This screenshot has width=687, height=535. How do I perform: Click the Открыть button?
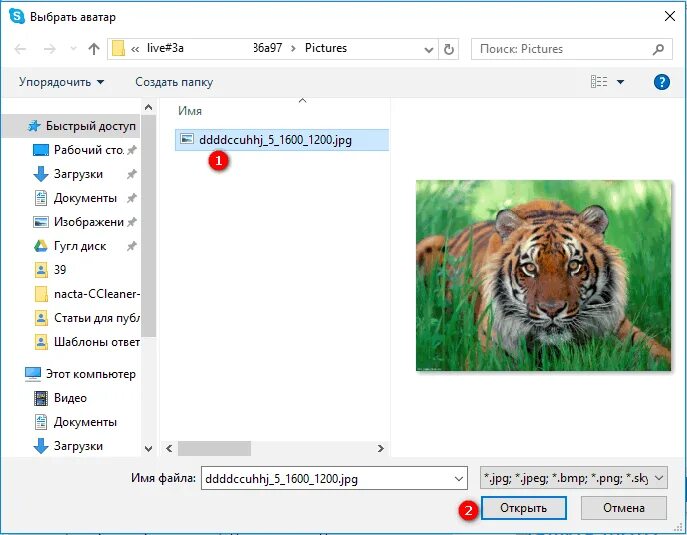[524, 508]
